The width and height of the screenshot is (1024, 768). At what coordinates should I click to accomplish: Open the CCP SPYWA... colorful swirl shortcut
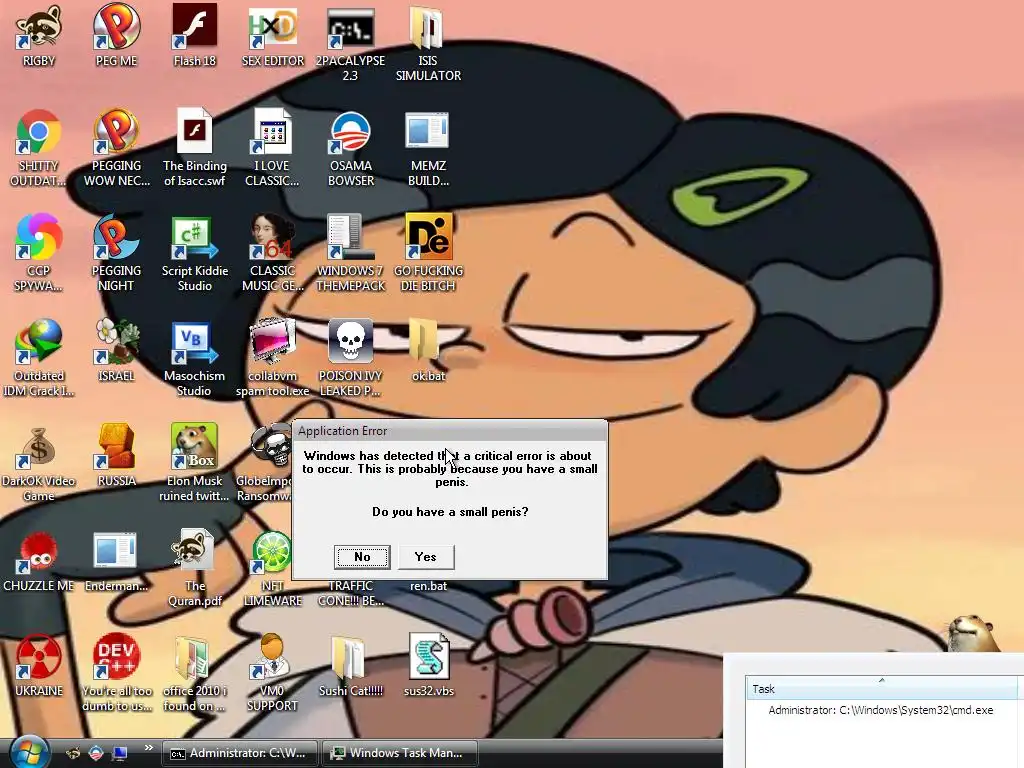39,253
